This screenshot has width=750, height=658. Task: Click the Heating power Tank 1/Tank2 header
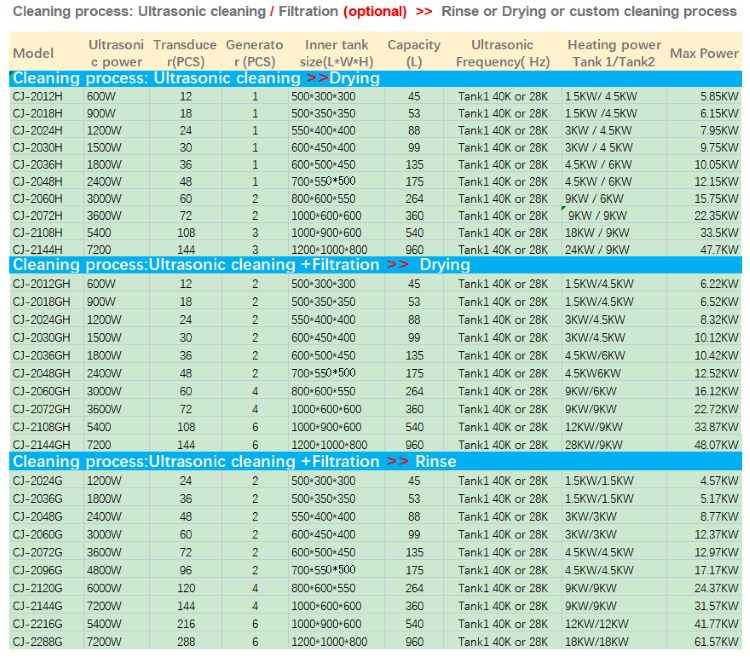click(x=614, y=53)
